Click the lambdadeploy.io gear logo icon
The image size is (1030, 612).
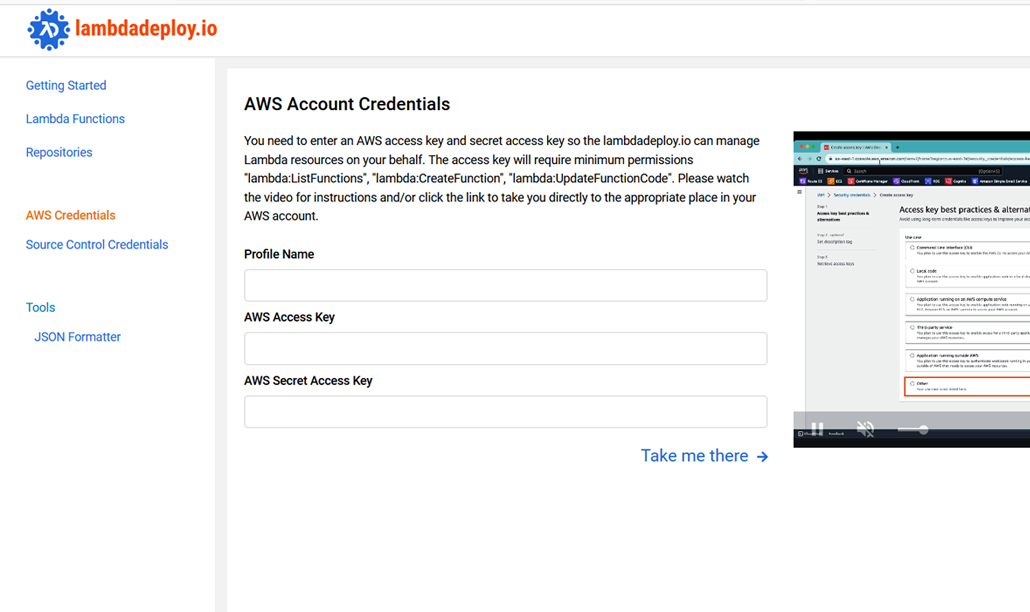pos(48,30)
